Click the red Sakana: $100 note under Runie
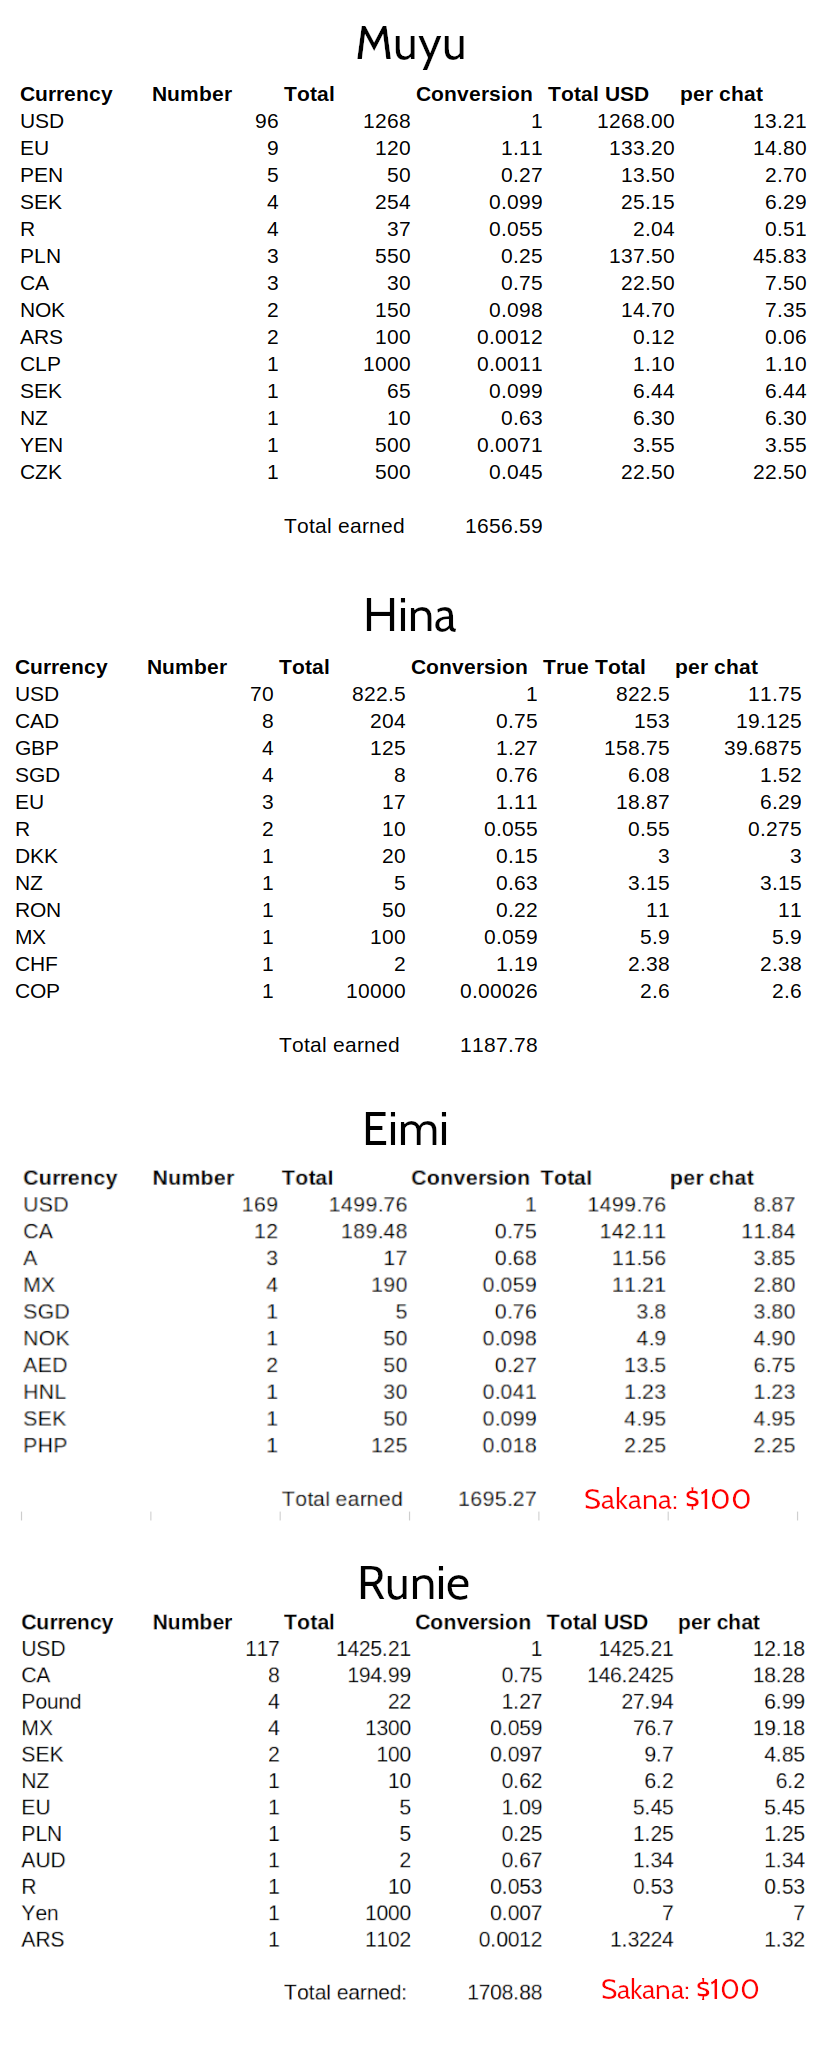 point(680,1989)
